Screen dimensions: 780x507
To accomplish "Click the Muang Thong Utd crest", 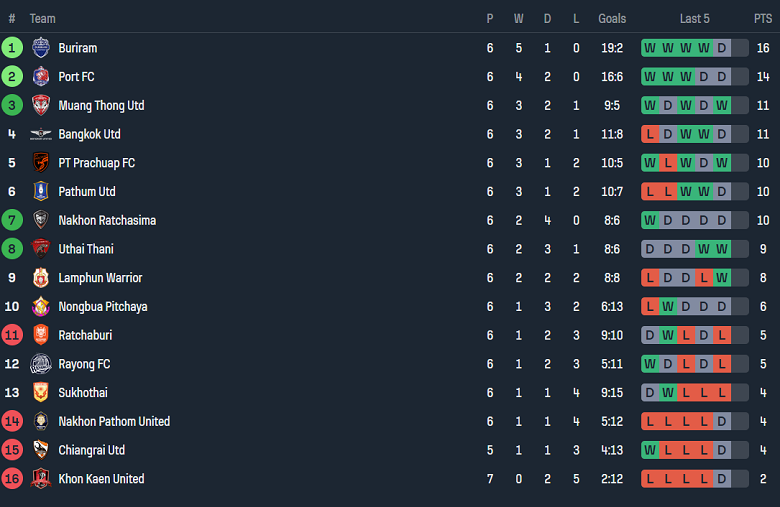I will click(40, 105).
